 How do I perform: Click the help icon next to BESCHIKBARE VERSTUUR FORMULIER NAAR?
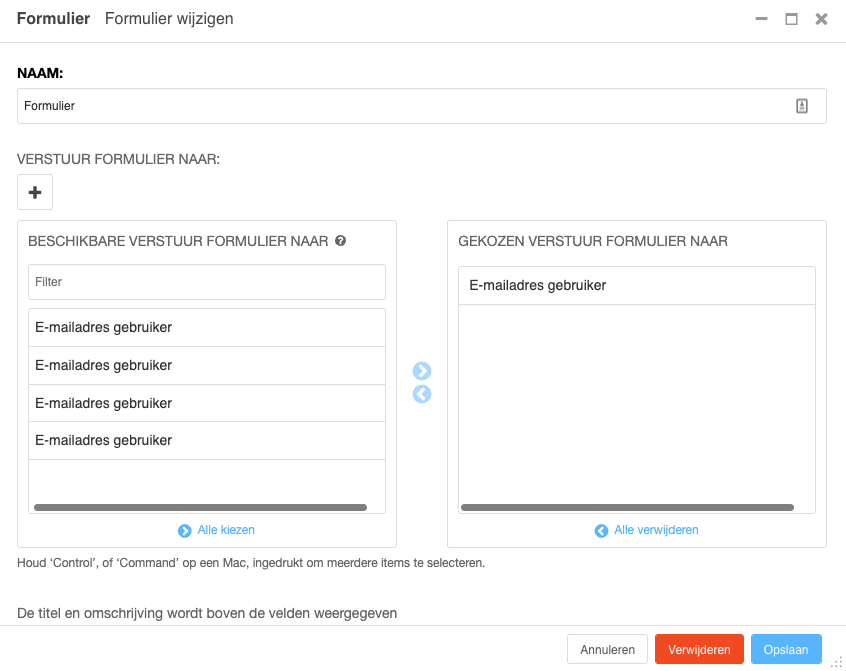(340, 240)
